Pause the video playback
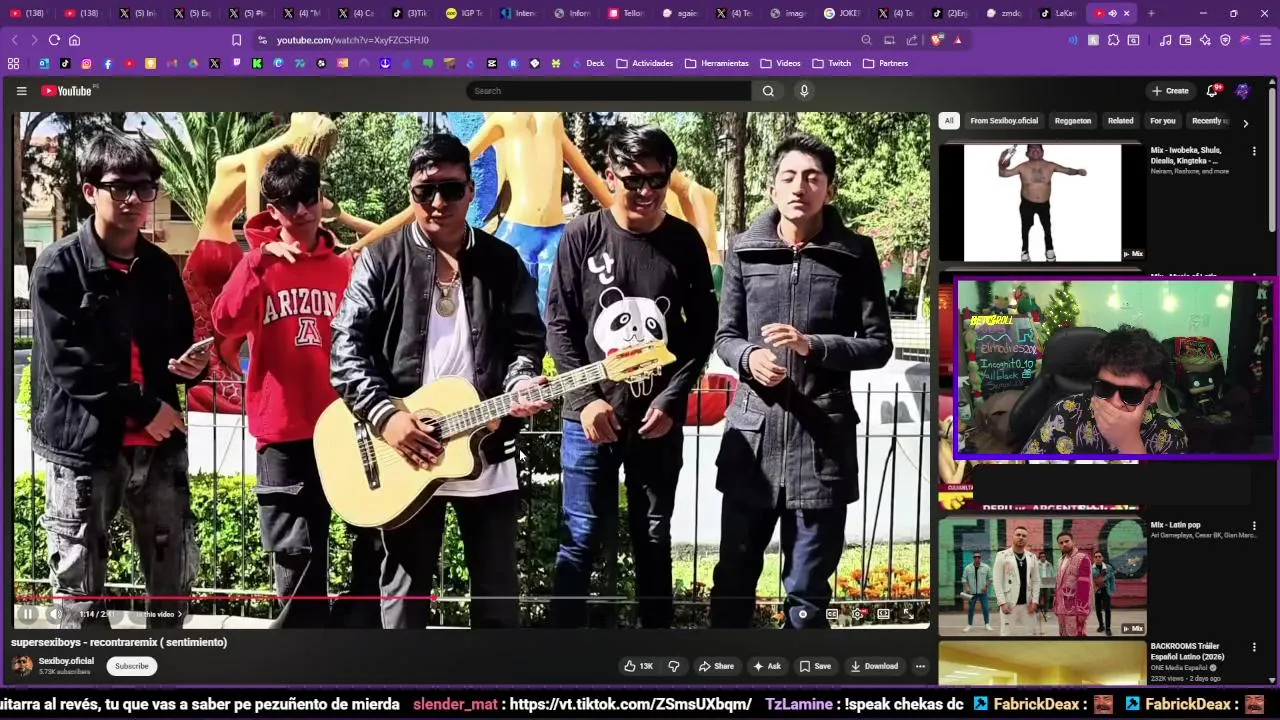Image resolution: width=1280 pixels, height=720 pixels. pyautogui.click(x=28, y=614)
